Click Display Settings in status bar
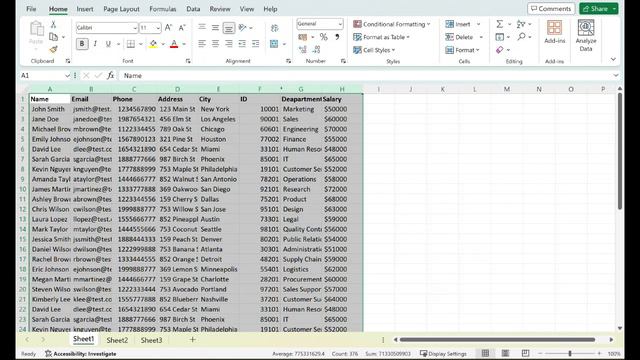 443,354
